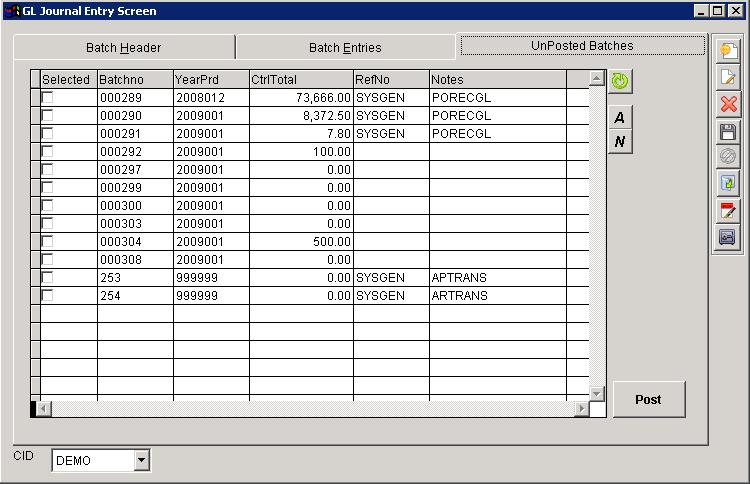Click the red X delete icon

tap(728, 104)
